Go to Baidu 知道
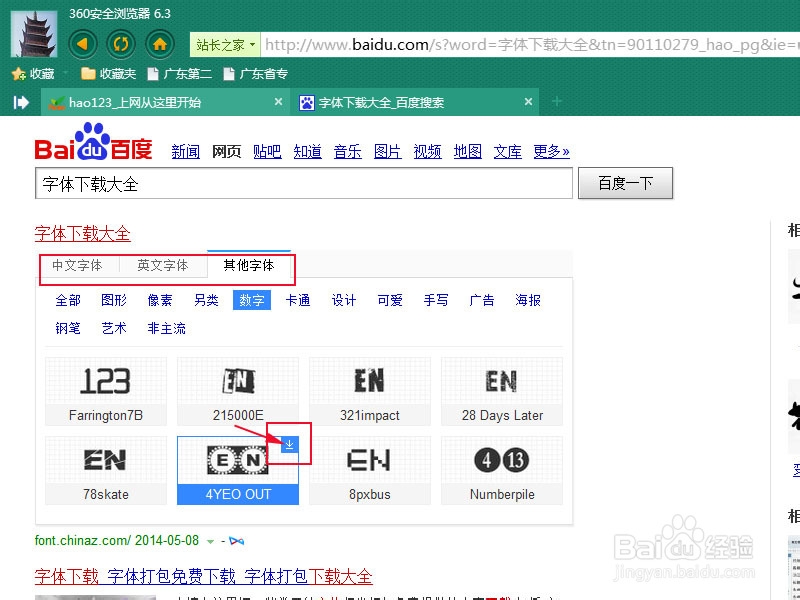The height and width of the screenshot is (600, 800). click(x=307, y=152)
